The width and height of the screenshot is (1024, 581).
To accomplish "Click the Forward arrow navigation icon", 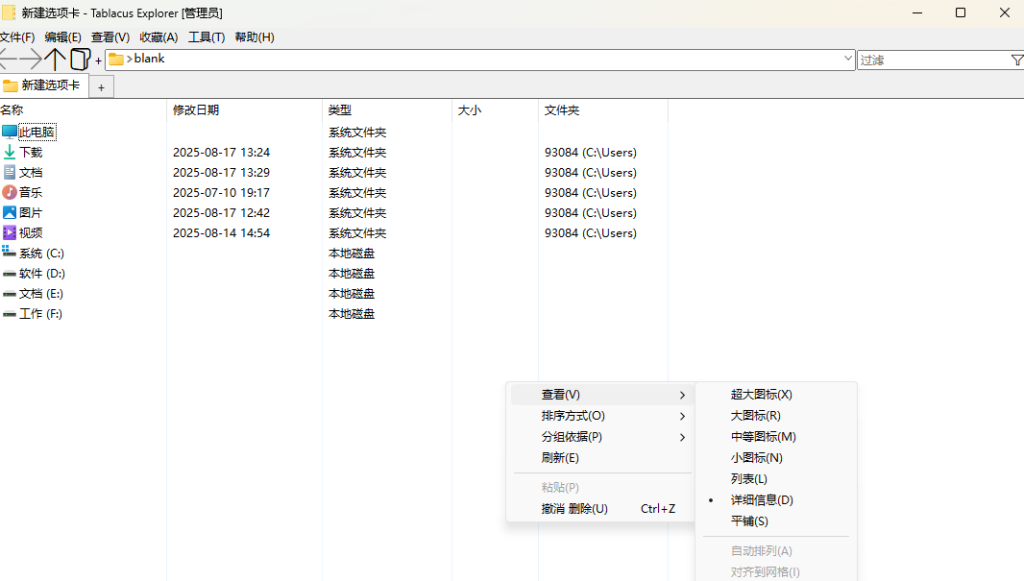I will point(32,60).
